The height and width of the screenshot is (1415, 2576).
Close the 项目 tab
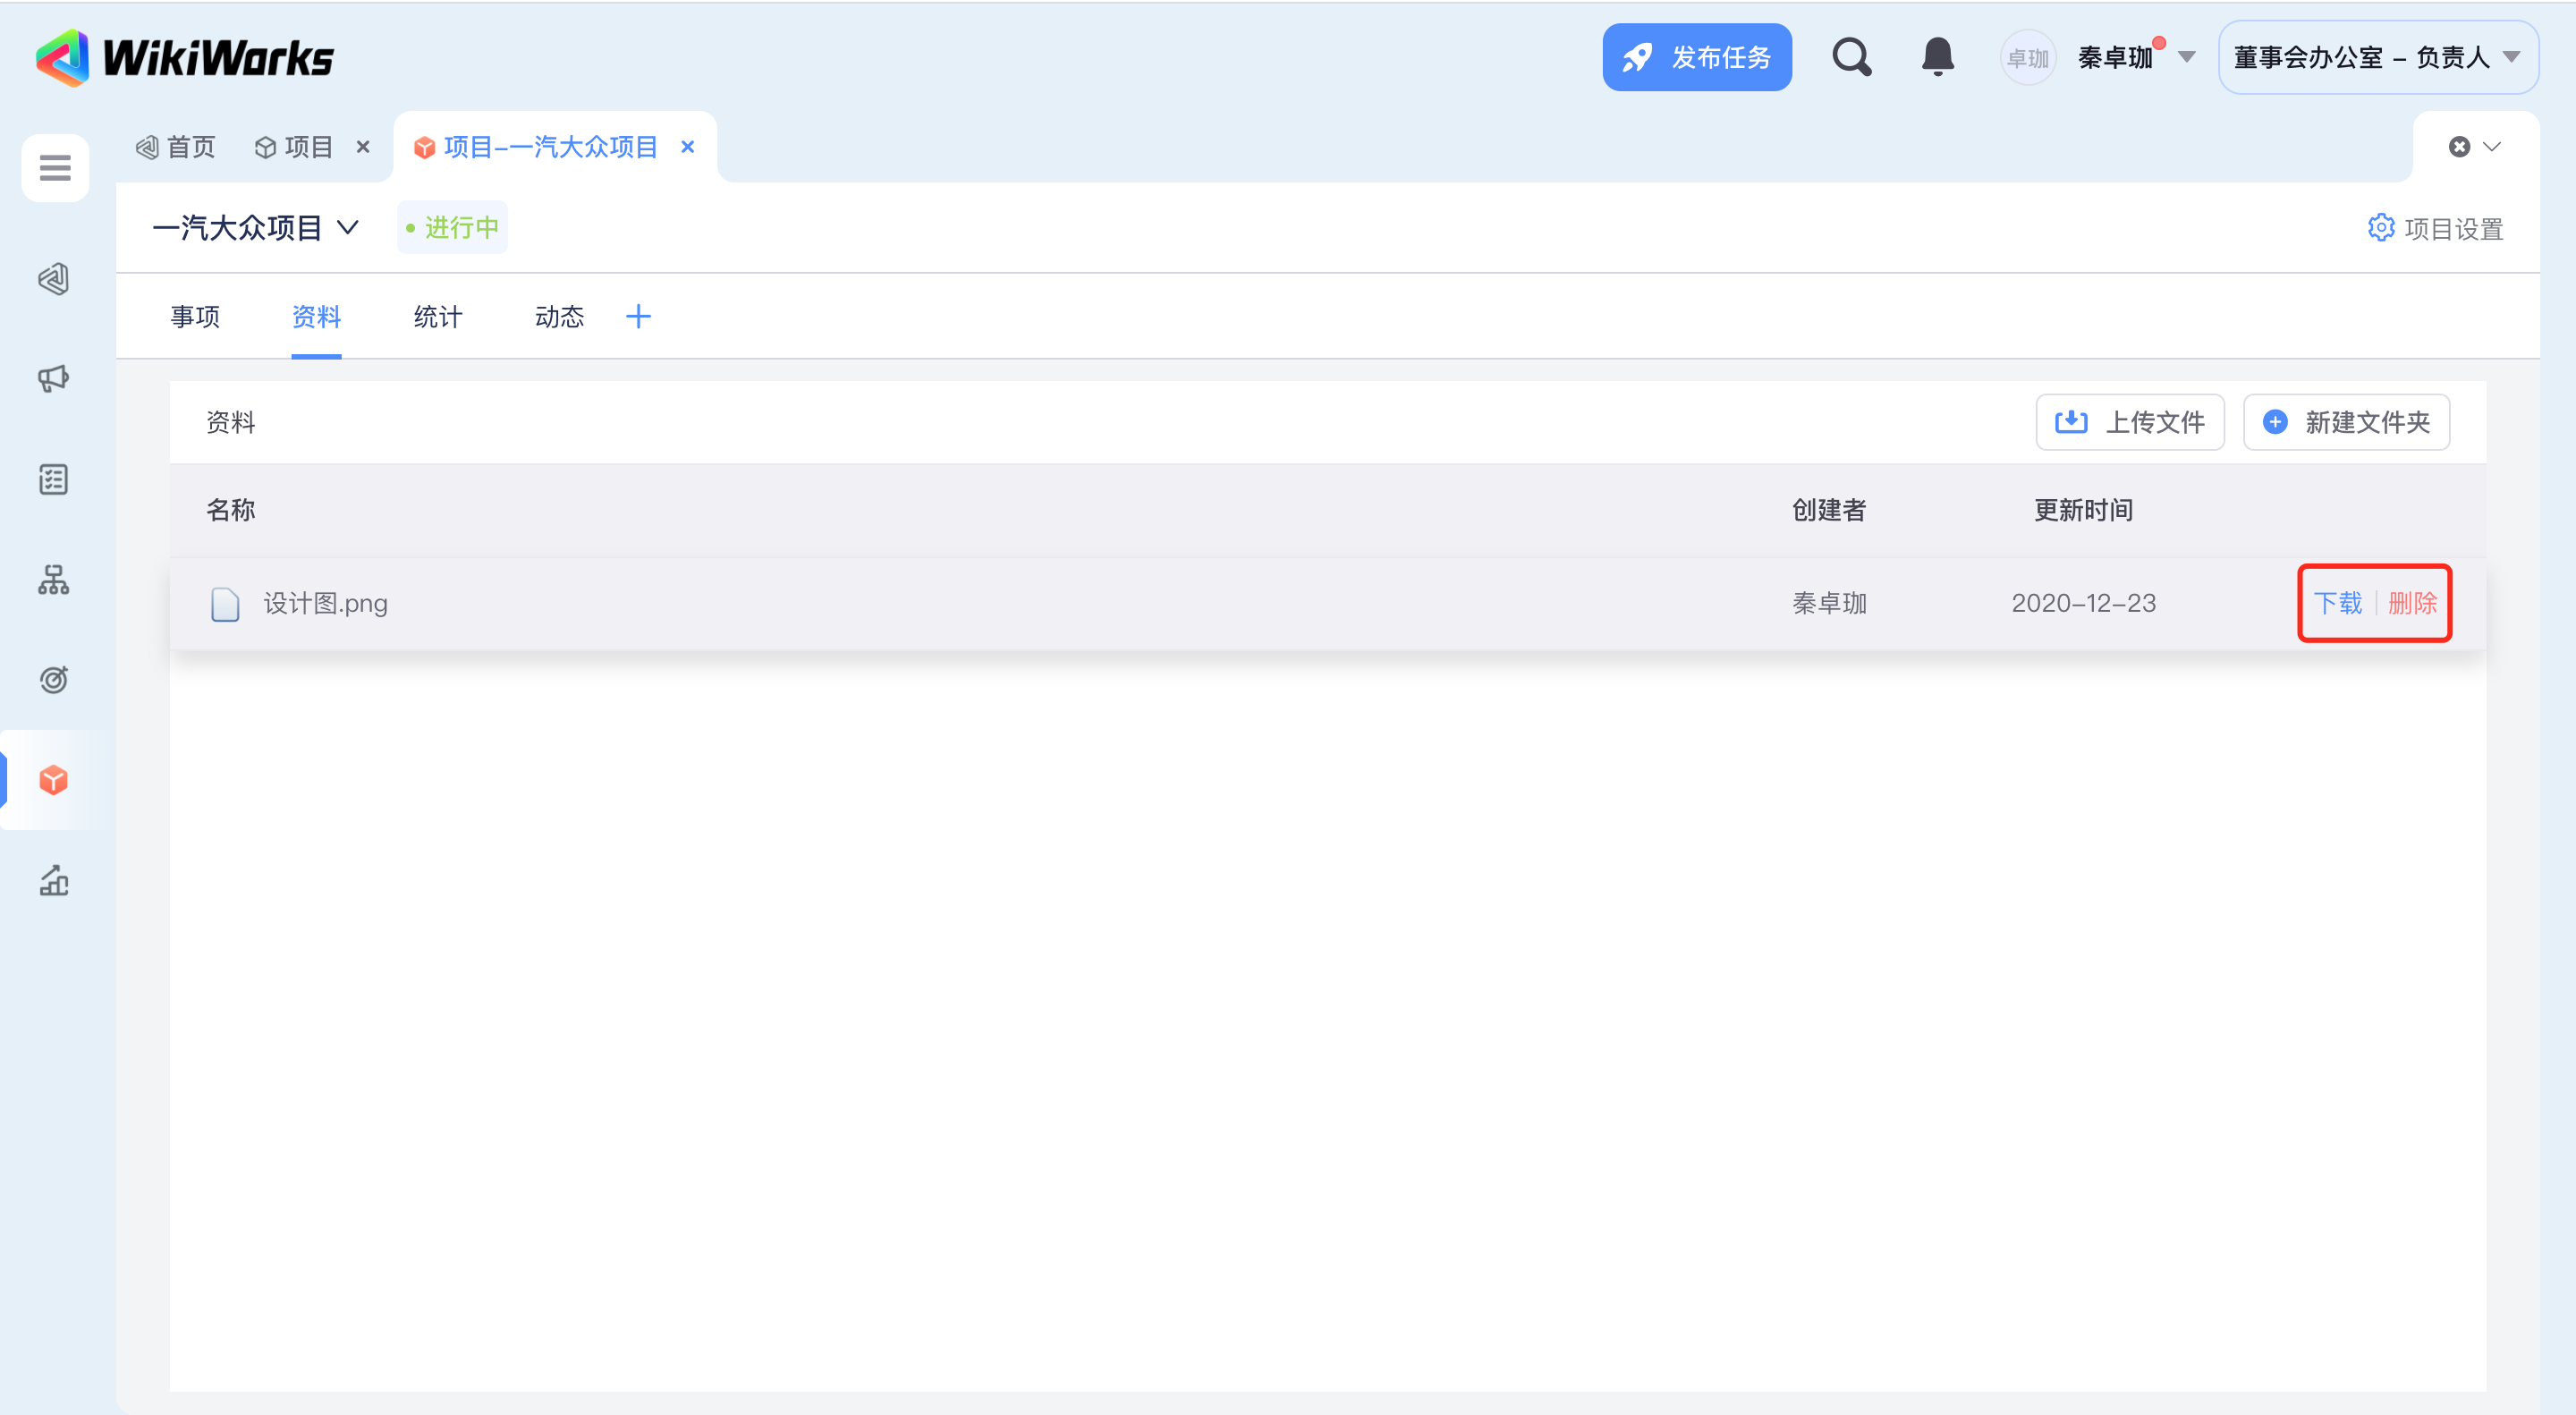363,147
